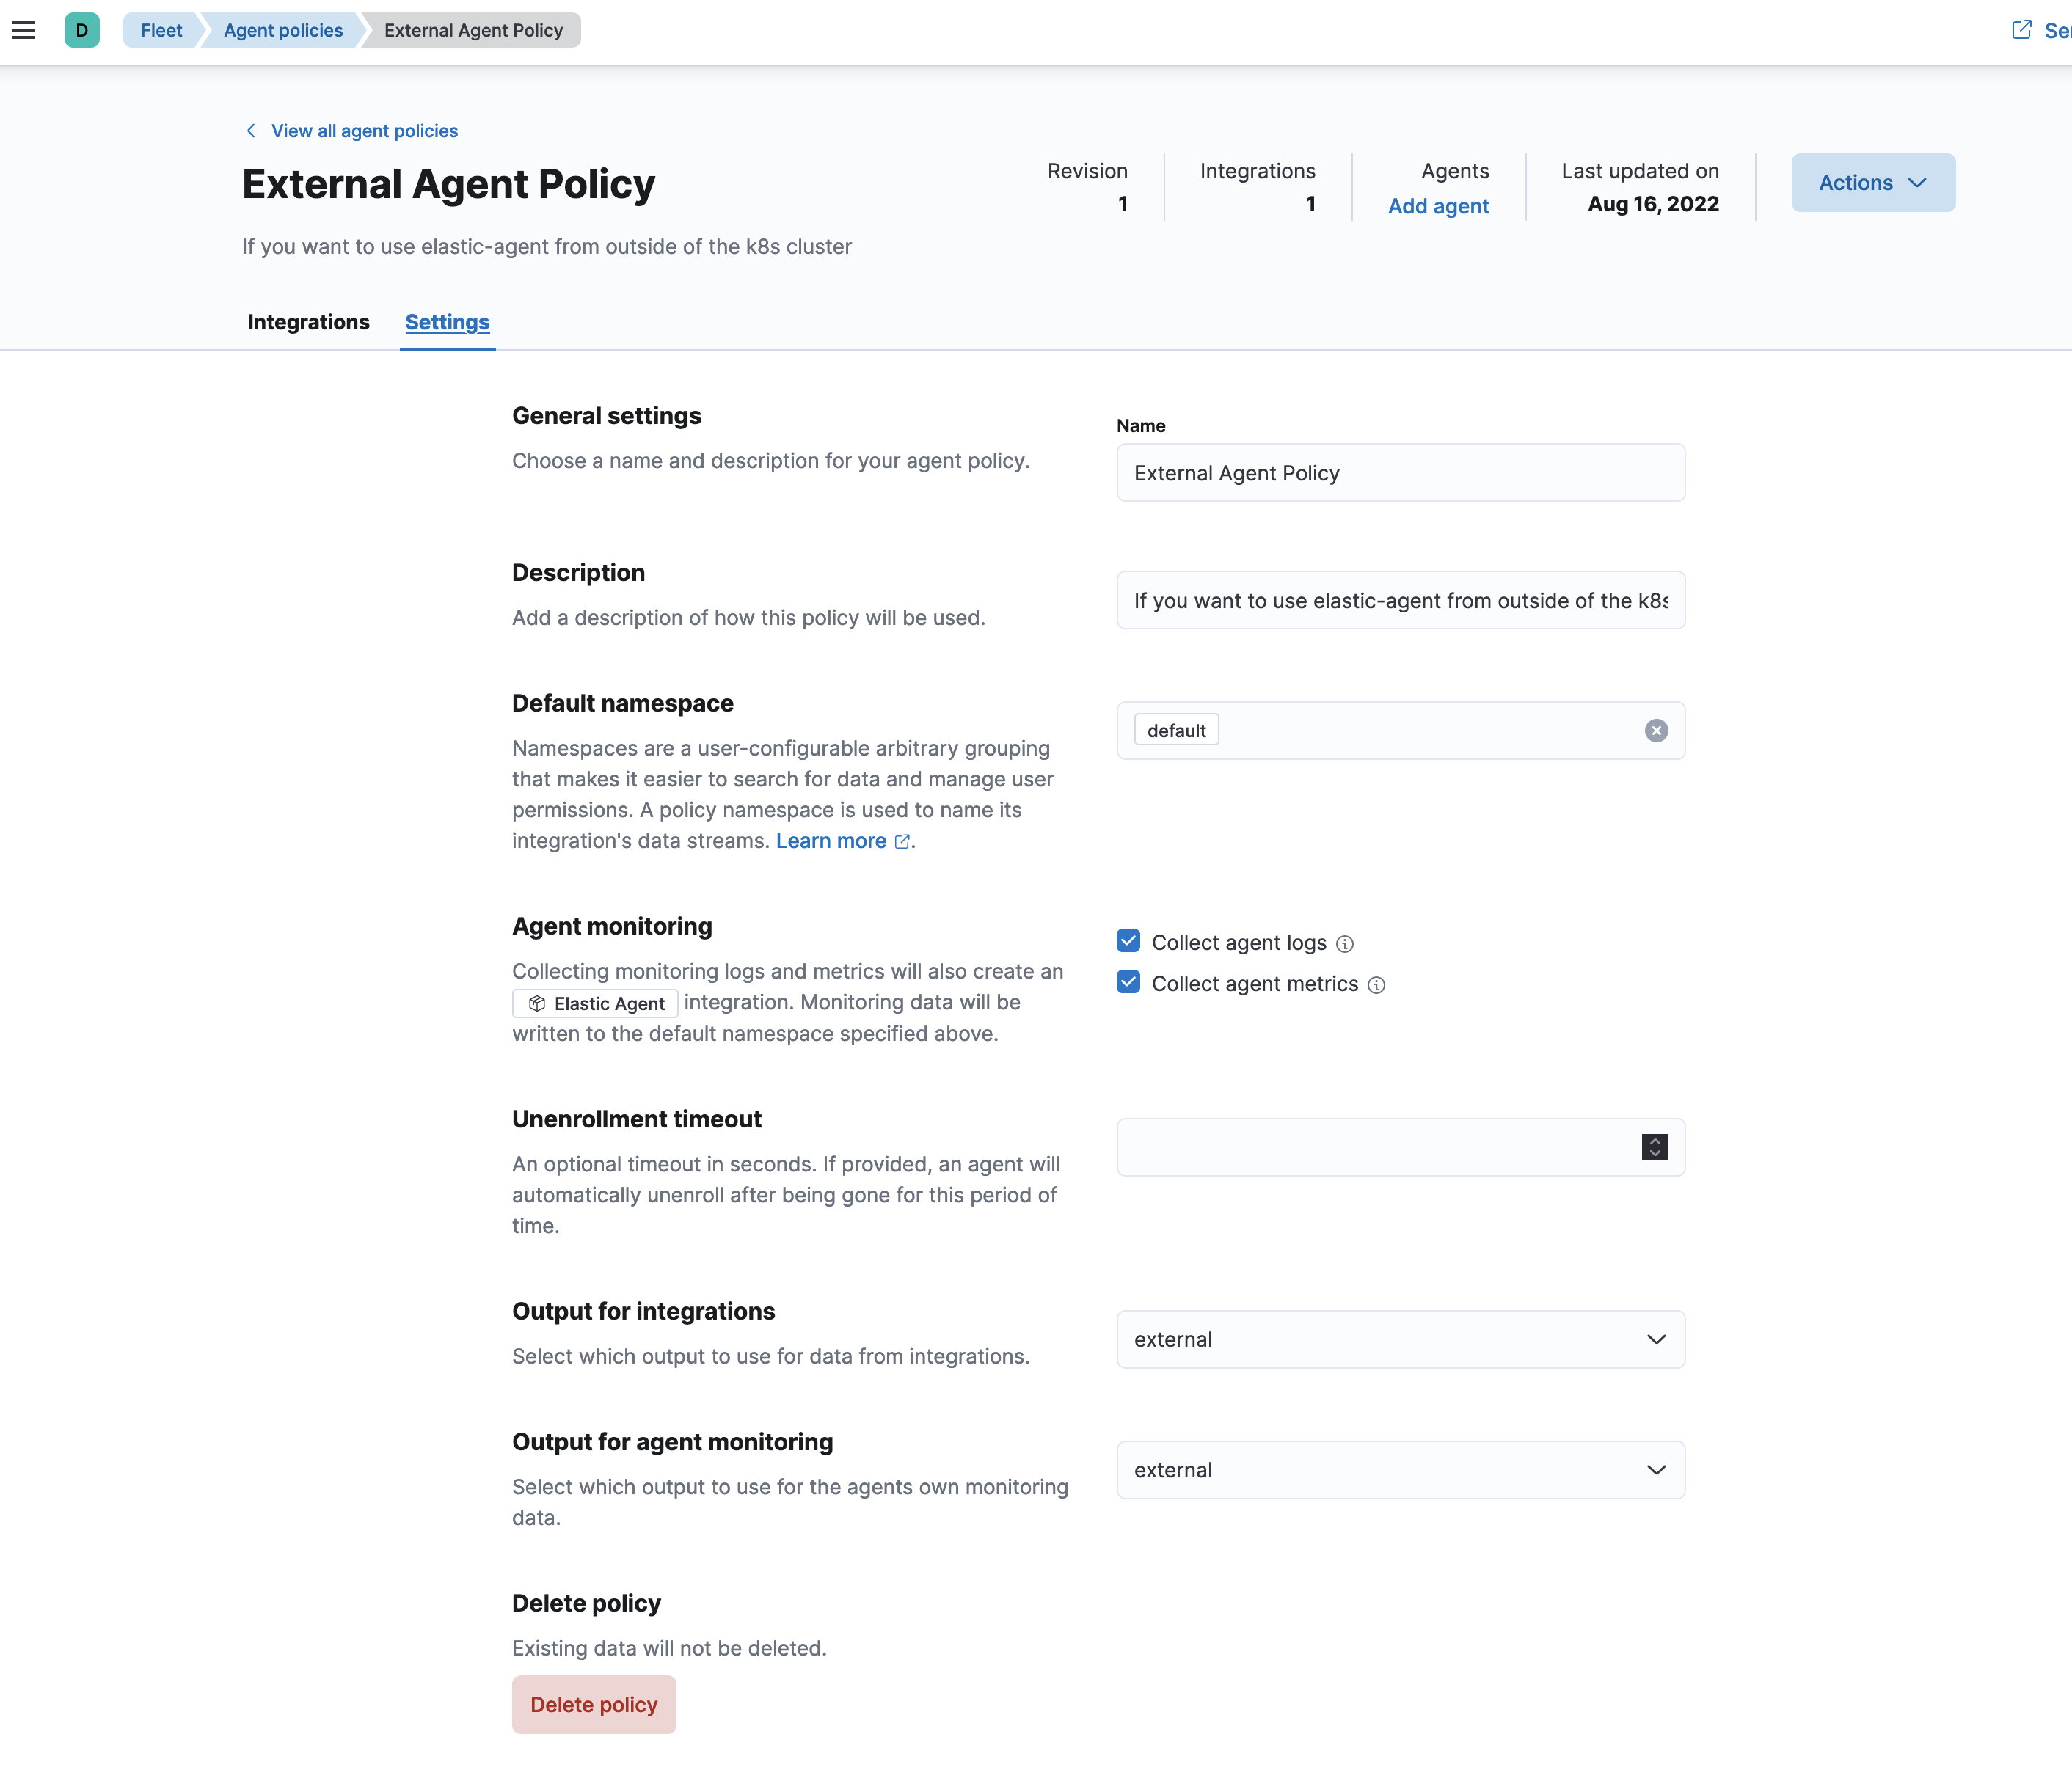The height and width of the screenshot is (1781, 2072).
Task: Uncheck Collect agent metrics checkbox
Action: [x=1128, y=982]
